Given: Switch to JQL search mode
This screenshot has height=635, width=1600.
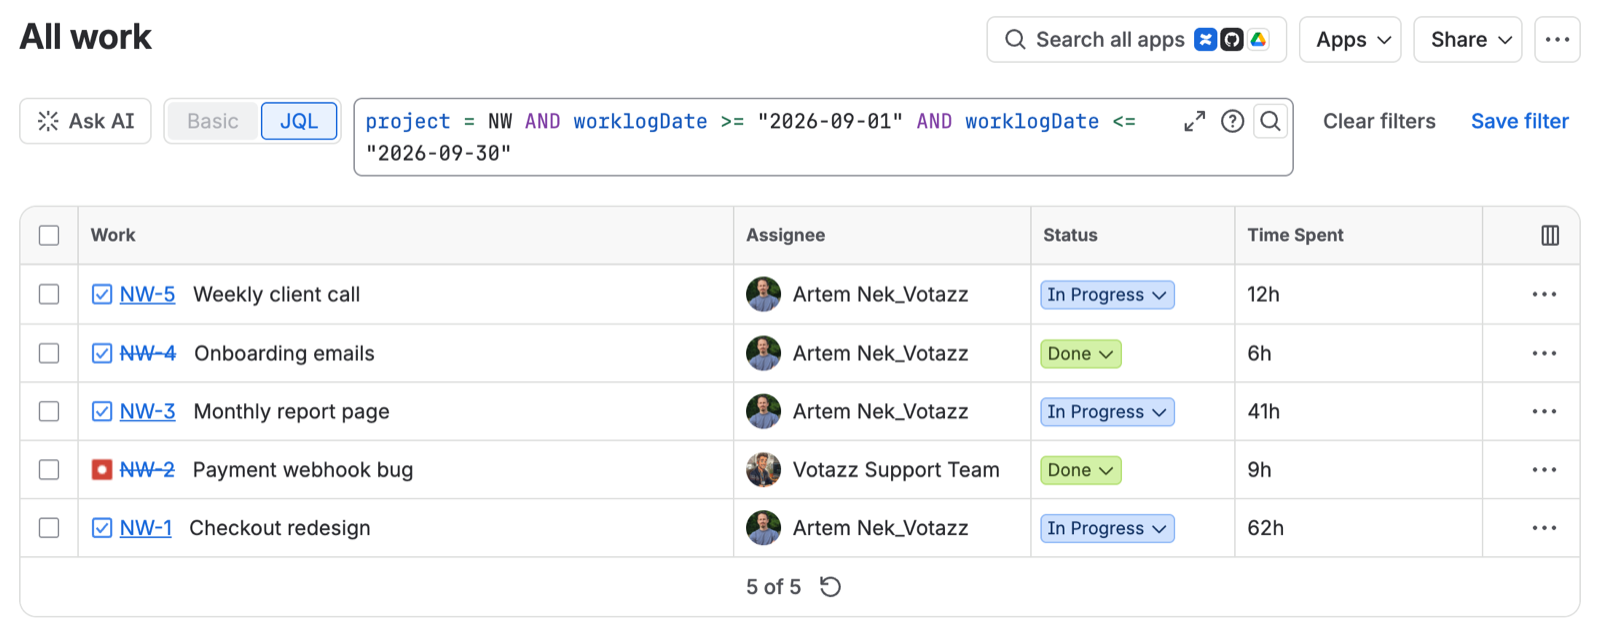Looking at the screenshot, I should point(299,121).
